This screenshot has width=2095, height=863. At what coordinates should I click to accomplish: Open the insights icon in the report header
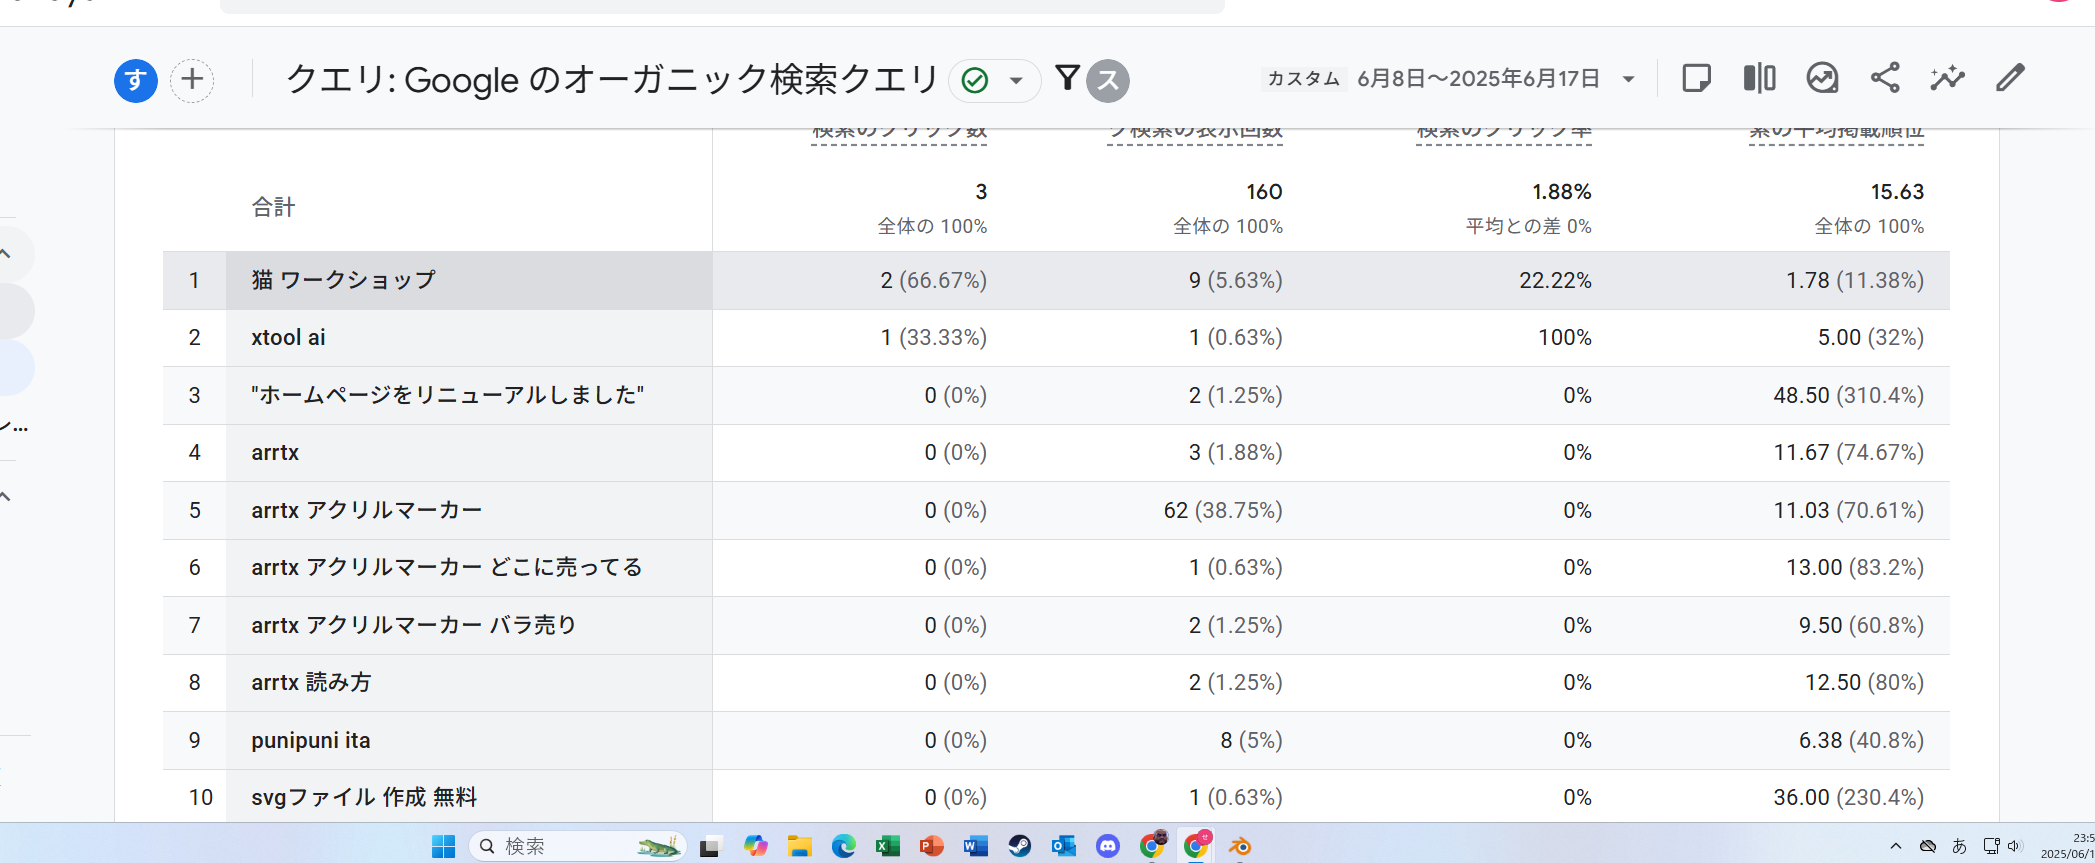(x=1822, y=78)
